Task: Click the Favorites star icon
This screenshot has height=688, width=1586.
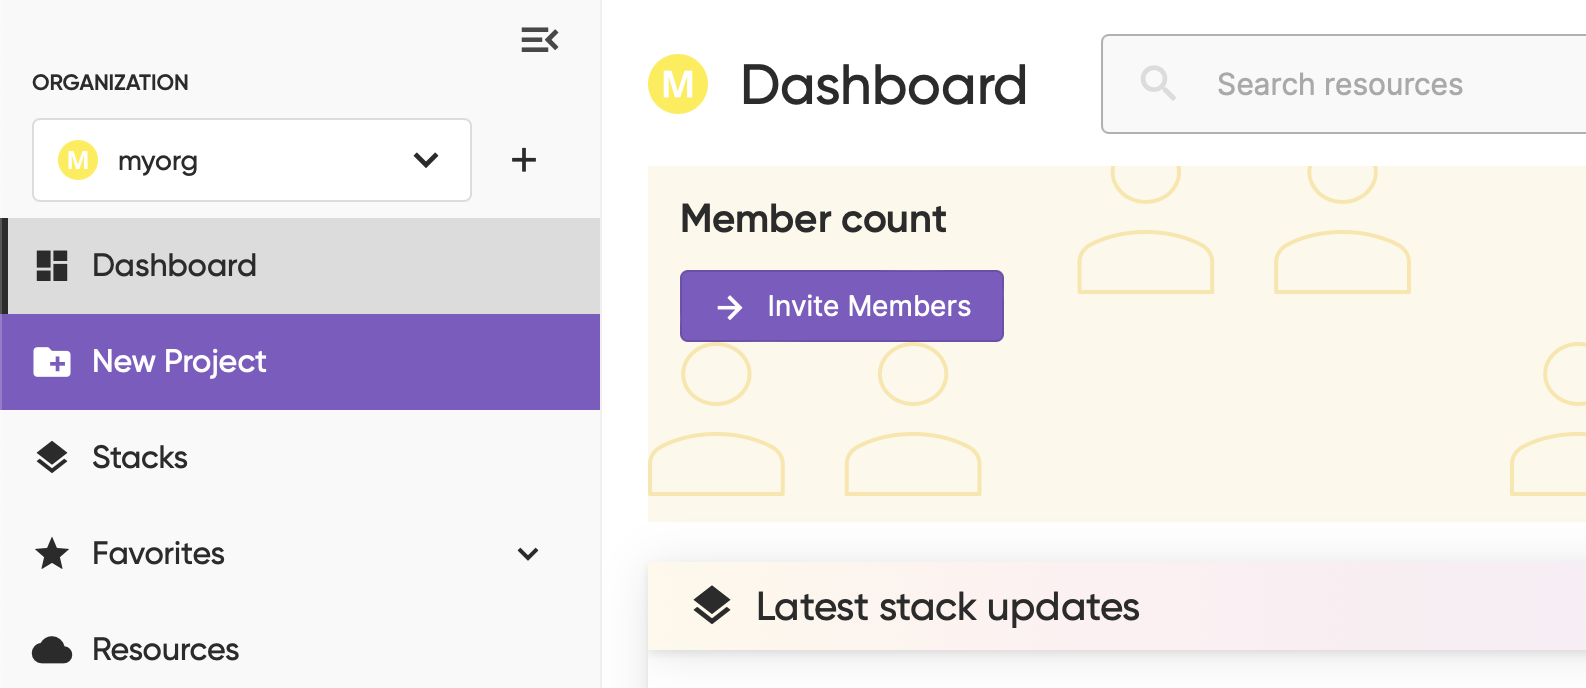Action: tap(52, 554)
